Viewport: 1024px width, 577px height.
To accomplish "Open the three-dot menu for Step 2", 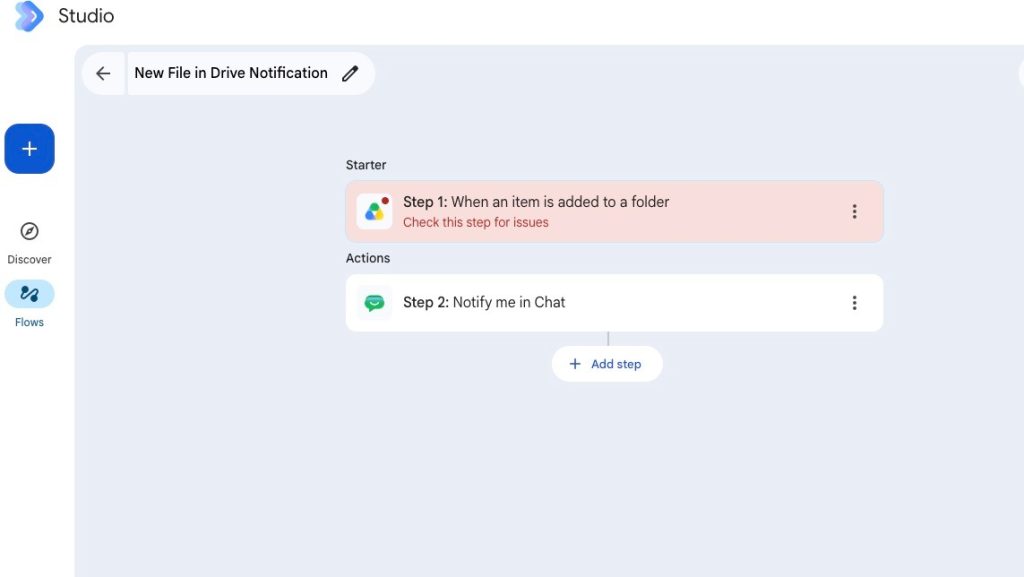I will pos(854,303).
